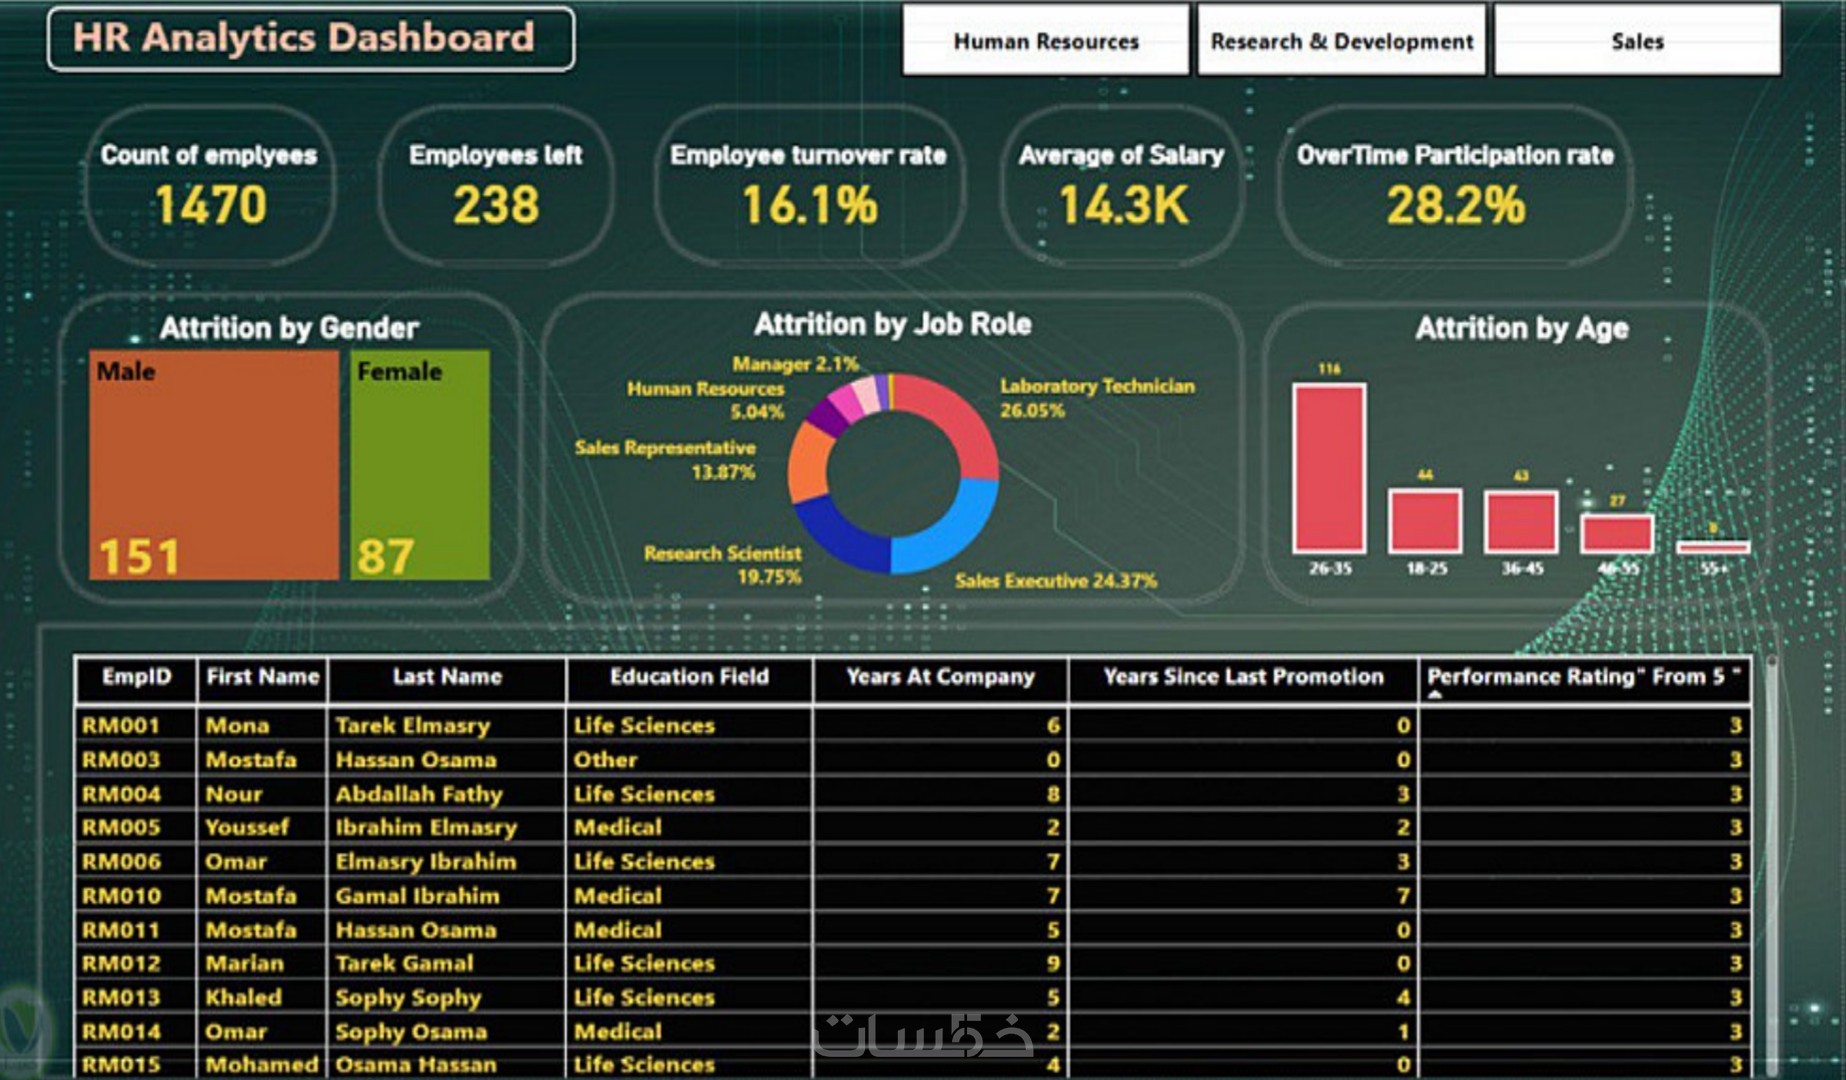
Task: Toggle the sort arrow under Performance Rating
Action: tap(1436, 695)
